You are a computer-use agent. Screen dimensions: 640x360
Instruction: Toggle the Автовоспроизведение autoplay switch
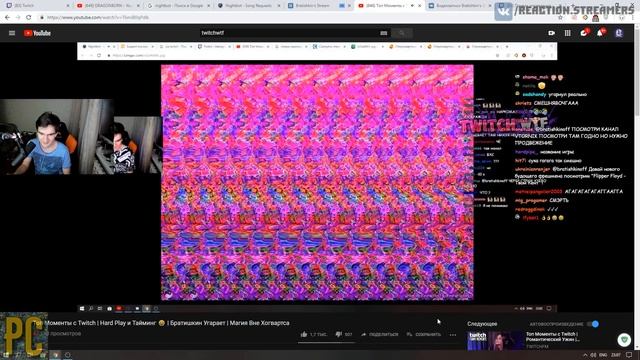point(593,324)
